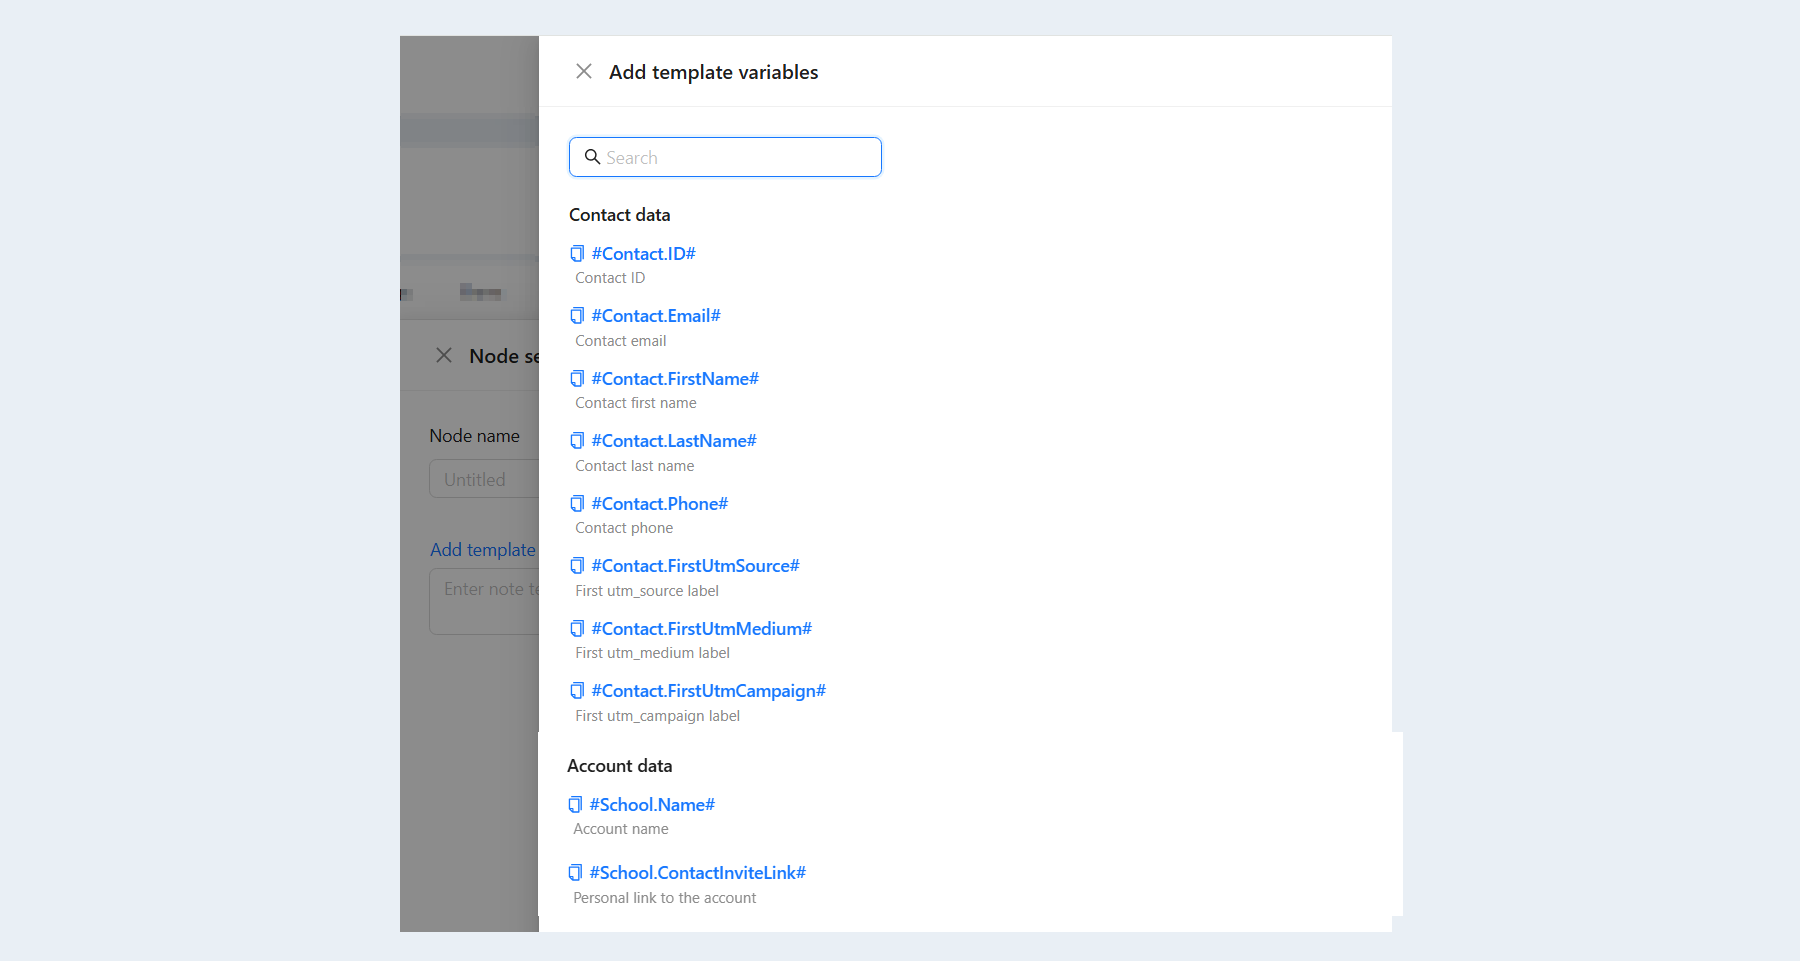The height and width of the screenshot is (961, 1800).
Task: Click 'Personal link to the account' text
Action: 664,898
